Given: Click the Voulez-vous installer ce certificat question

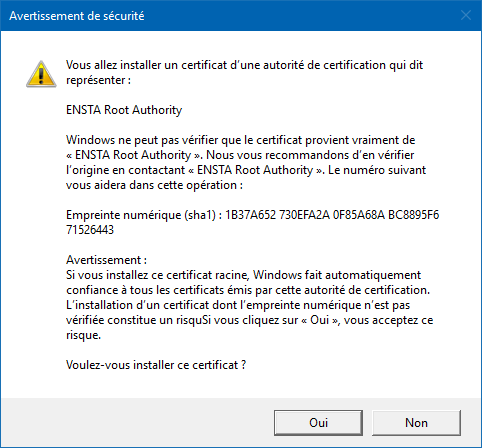Looking at the screenshot, I should coord(156,365).
